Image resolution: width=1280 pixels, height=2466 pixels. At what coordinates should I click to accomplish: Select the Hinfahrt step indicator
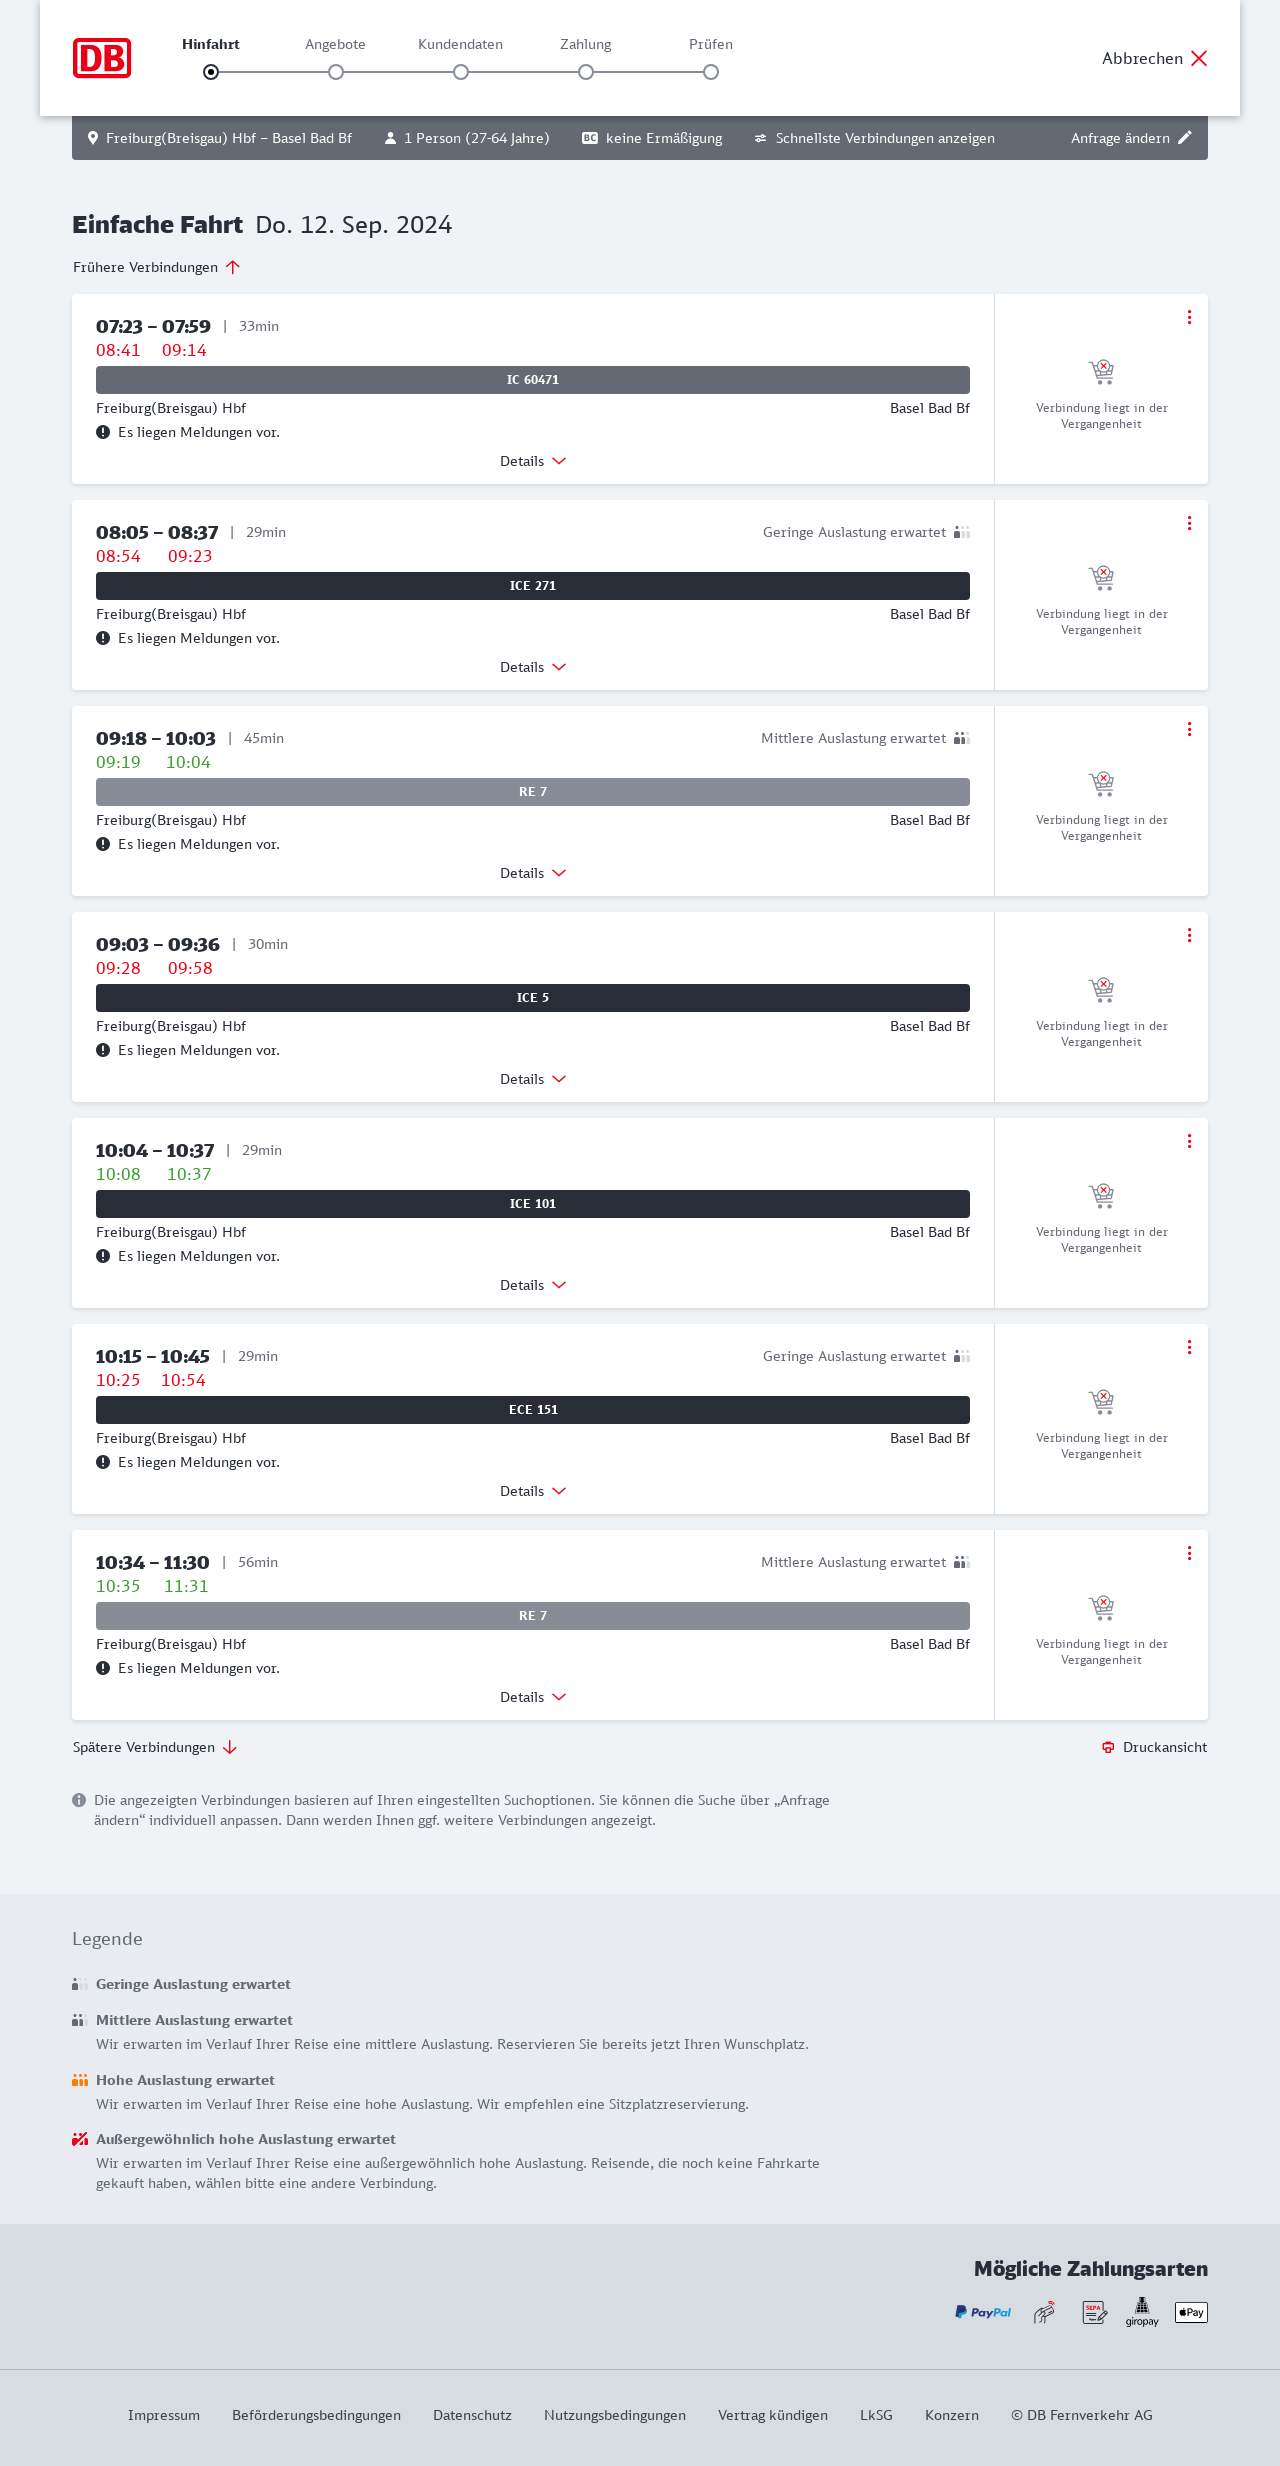[211, 72]
